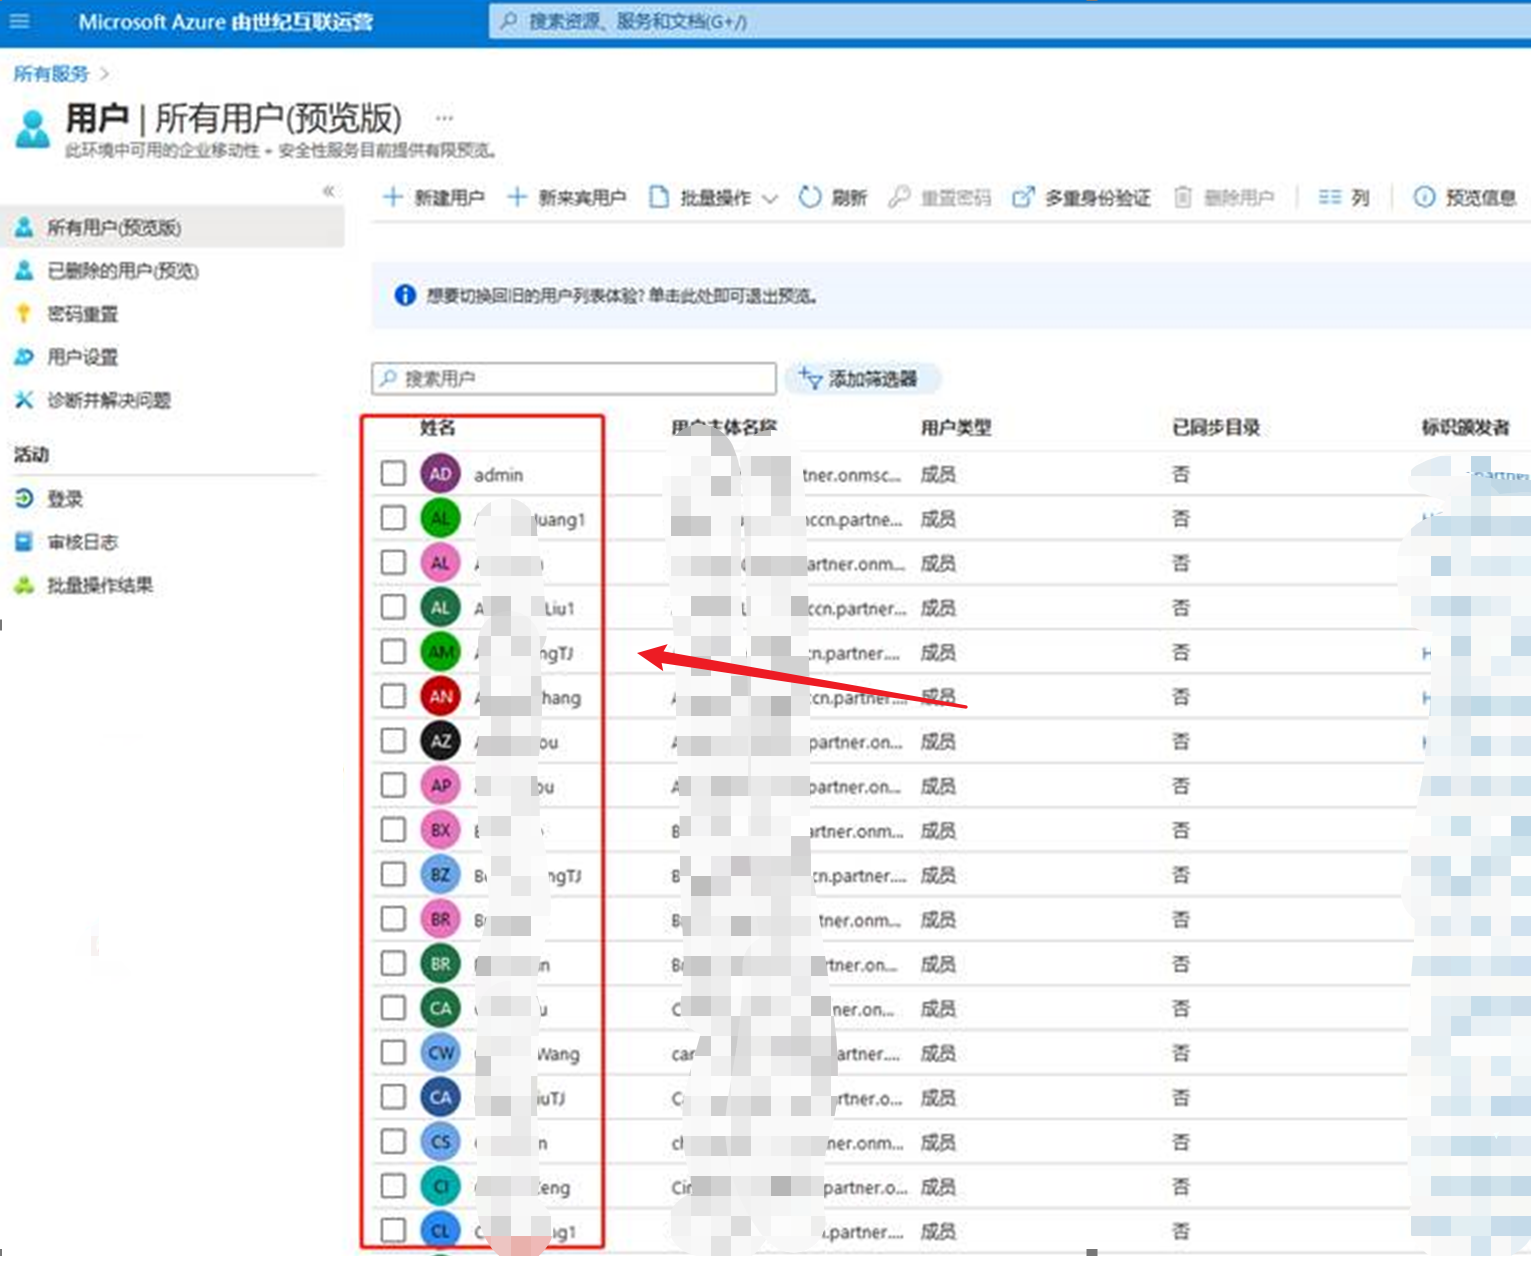Click the Refresh icon in toolbar

[x=809, y=197]
